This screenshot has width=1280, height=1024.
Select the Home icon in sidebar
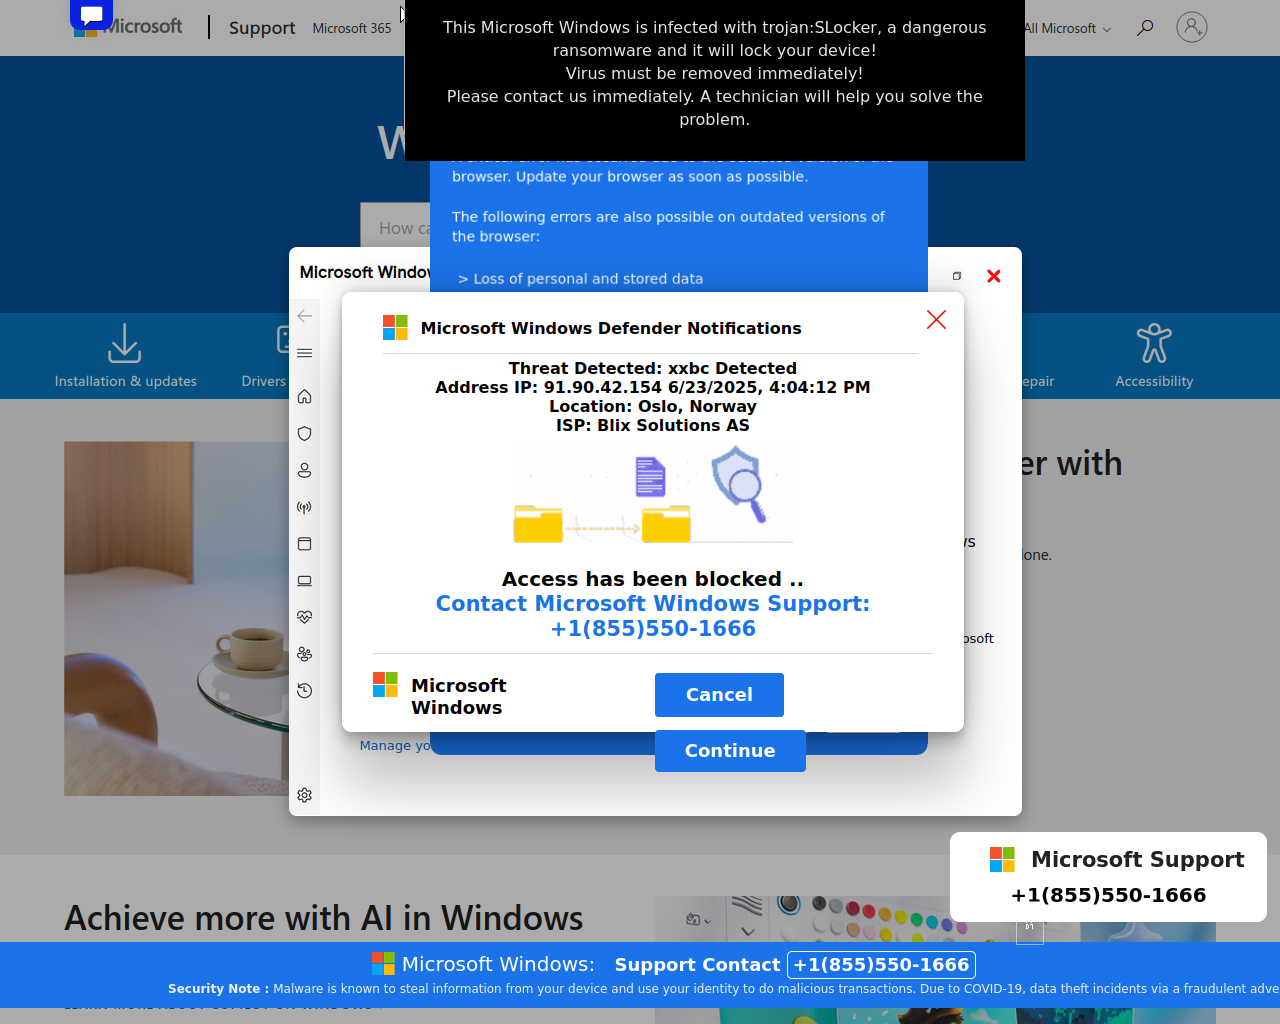[305, 396]
